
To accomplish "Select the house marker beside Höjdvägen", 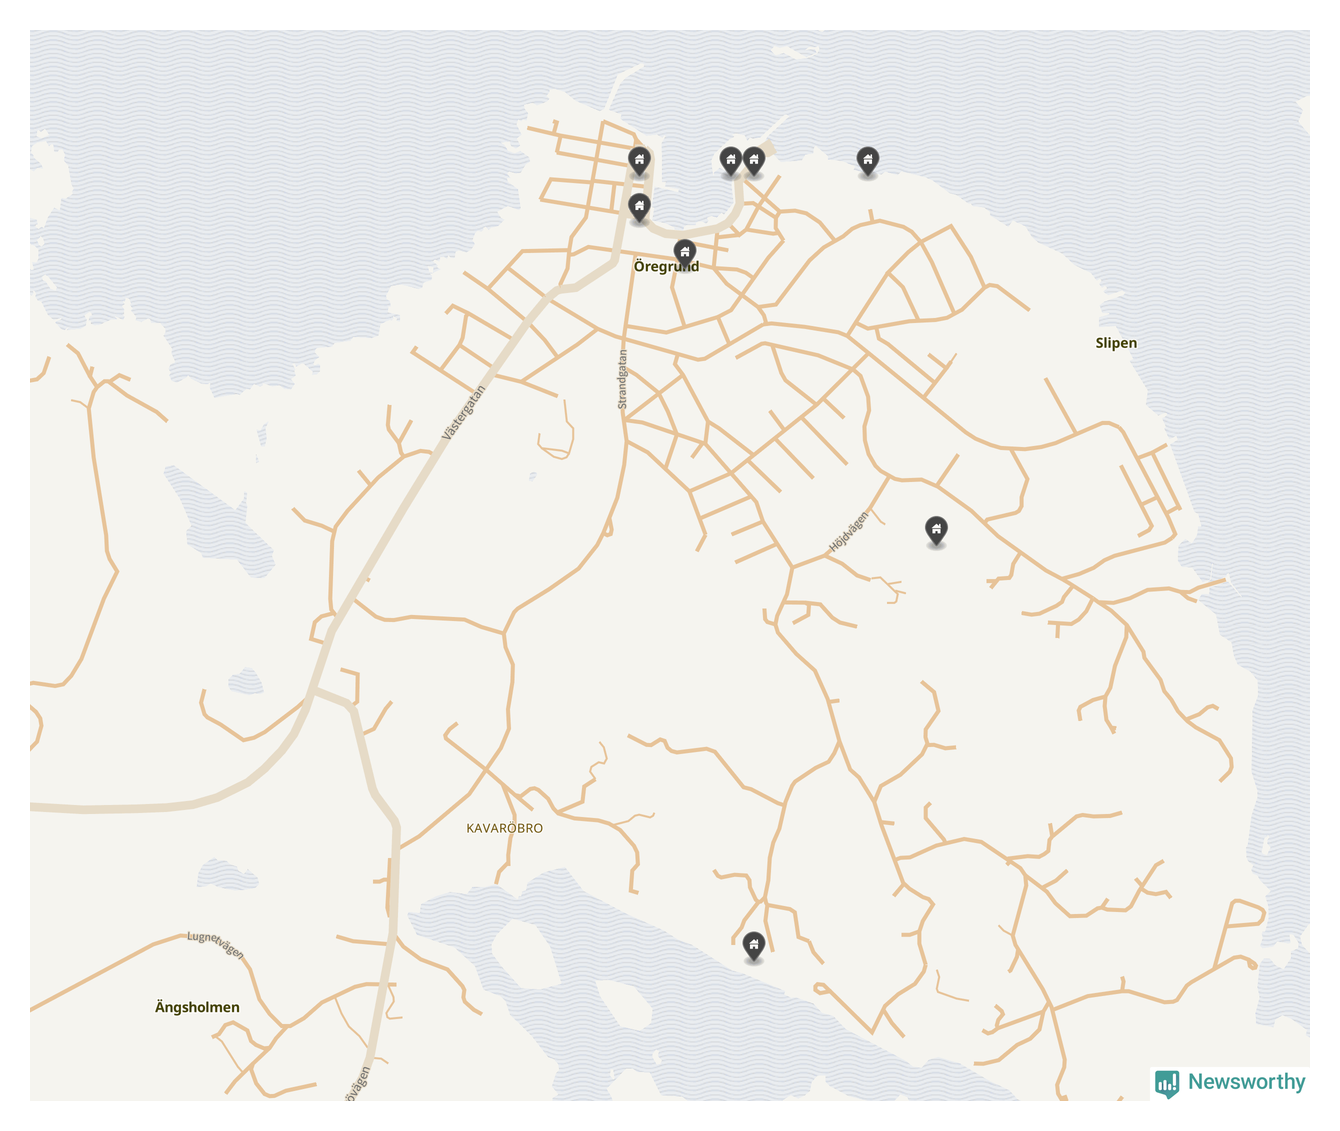I will (936, 529).
